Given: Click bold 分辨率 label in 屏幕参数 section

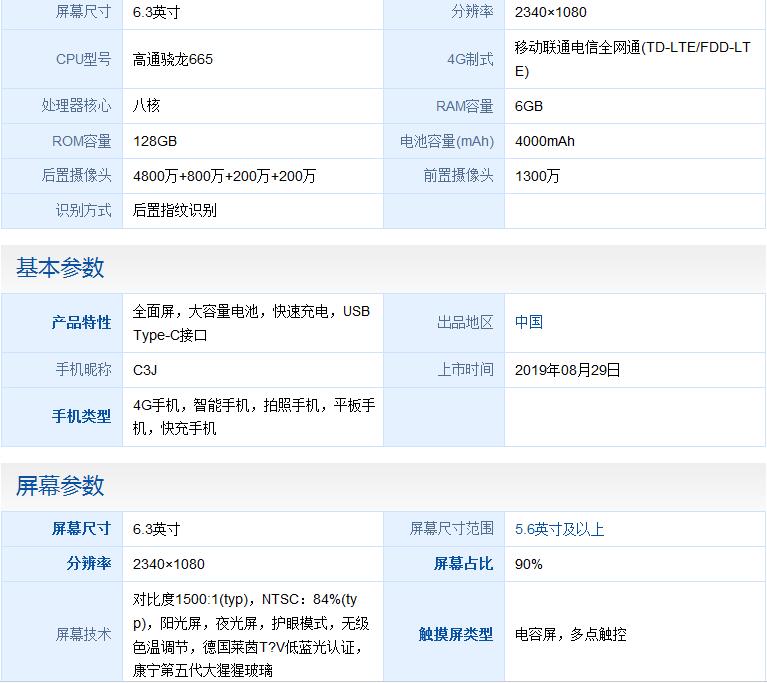Looking at the screenshot, I should pyautogui.click(x=89, y=564).
